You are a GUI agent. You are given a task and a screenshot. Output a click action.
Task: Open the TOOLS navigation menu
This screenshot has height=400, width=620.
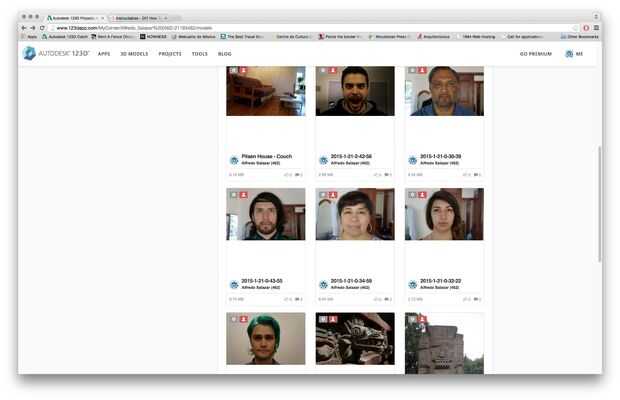[x=200, y=54]
